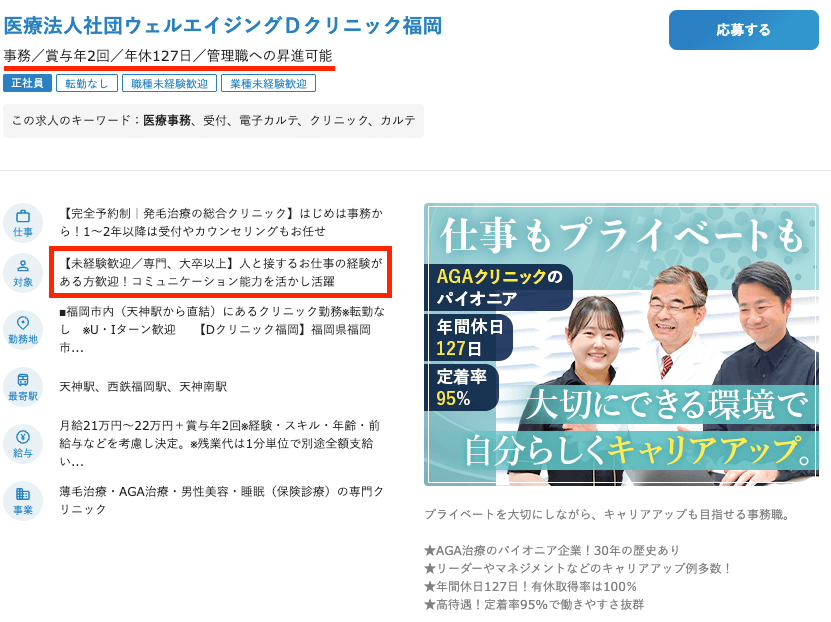The height and width of the screenshot is (622, 831).
Task: Click the 最寄駅 train icon
Action: (23, 387)
